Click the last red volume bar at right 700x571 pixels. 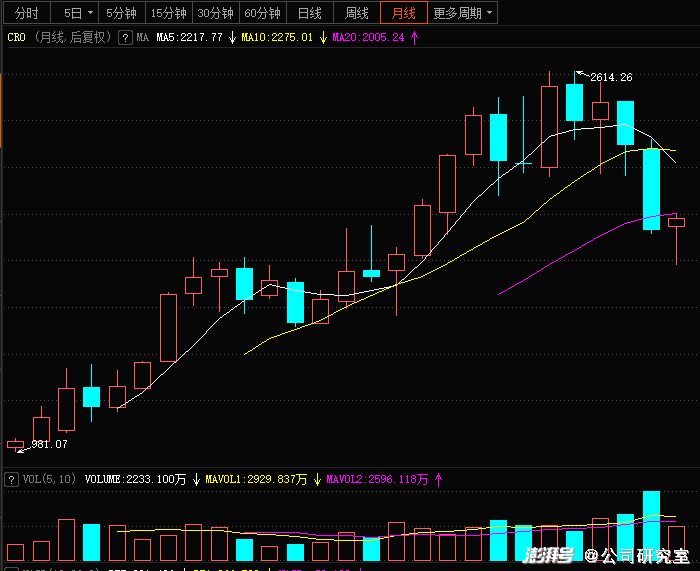676,544
